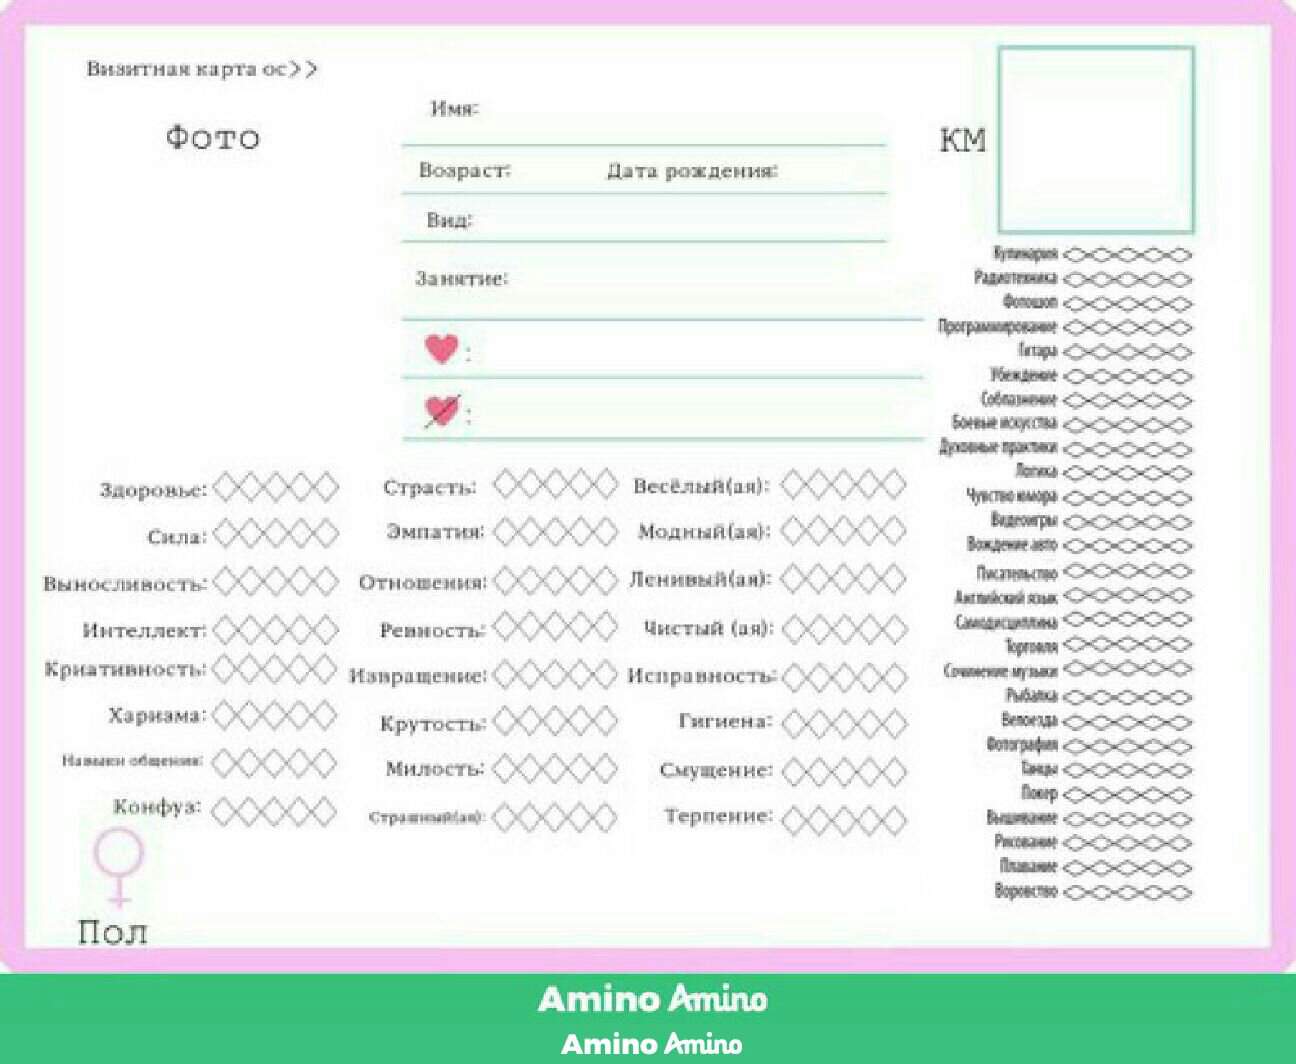Viewport: 1296px width, 1064px height.
Task: Click the 'Рыбалка' skill label
Action: (x=1031, y=696)
